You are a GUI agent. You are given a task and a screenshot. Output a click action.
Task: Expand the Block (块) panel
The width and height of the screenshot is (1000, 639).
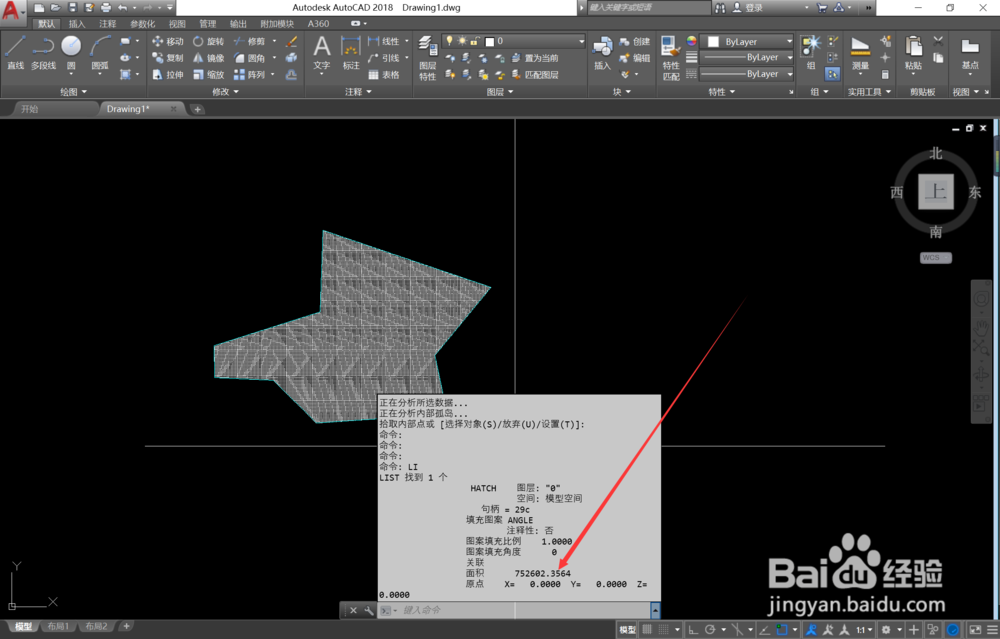point(621,92)
